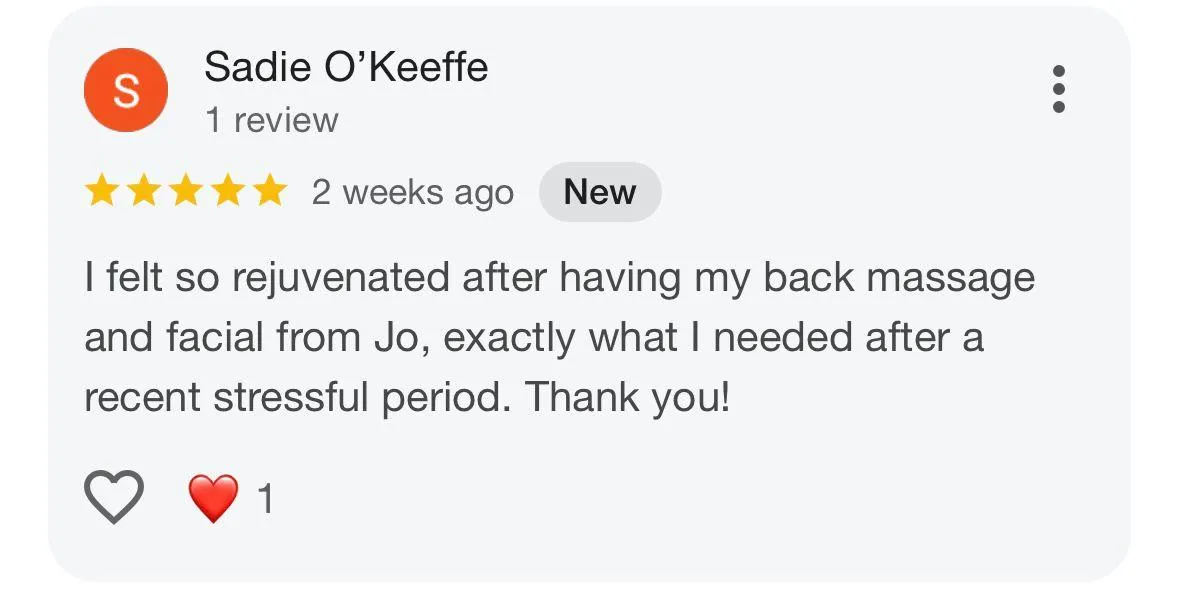
Task: Click "Thank you!" in the review text
Action: point(628,398)
